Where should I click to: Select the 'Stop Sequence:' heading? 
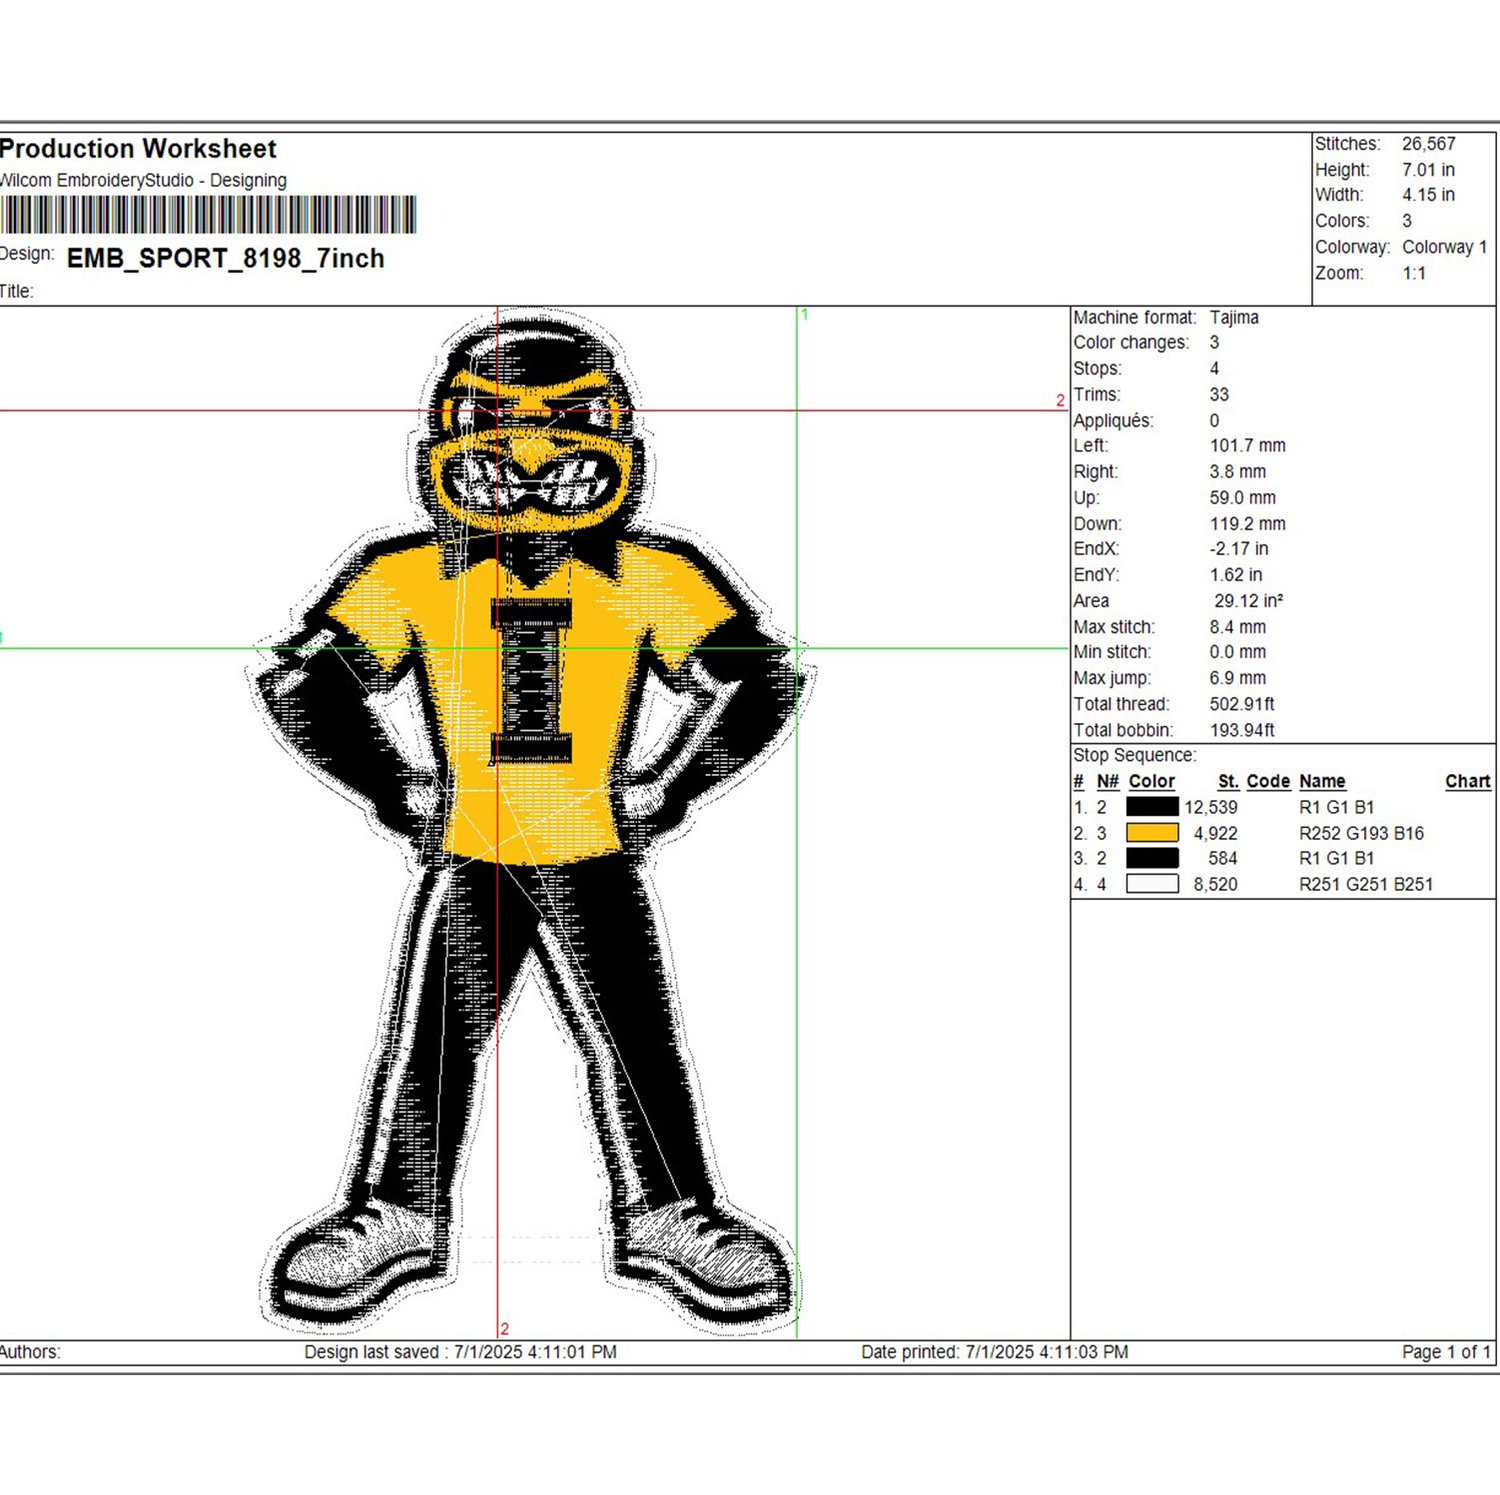coord(1134,755)
